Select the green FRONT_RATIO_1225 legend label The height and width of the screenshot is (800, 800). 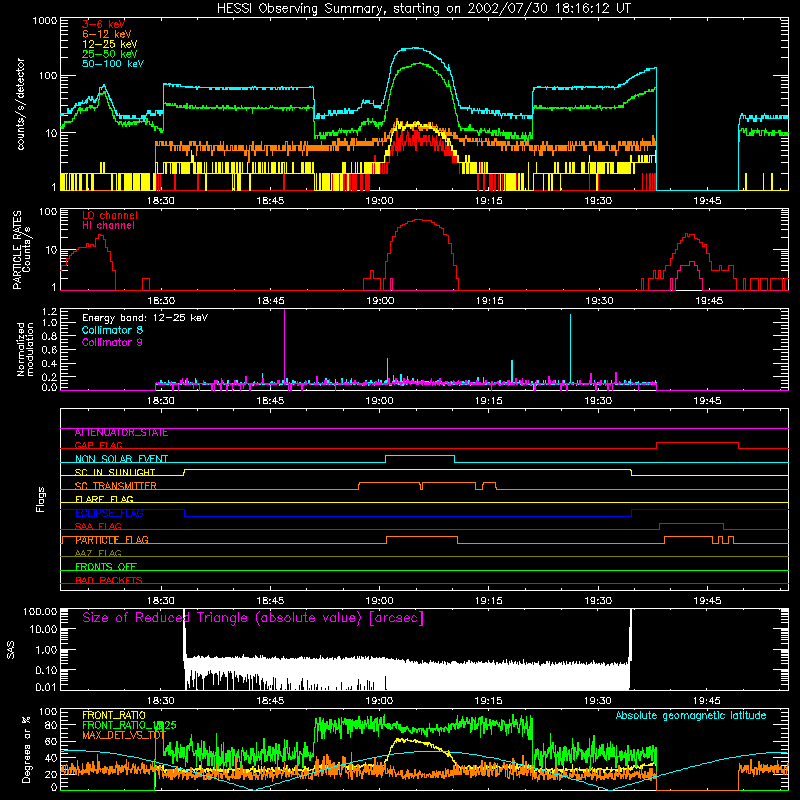click(x=129, y=725)
